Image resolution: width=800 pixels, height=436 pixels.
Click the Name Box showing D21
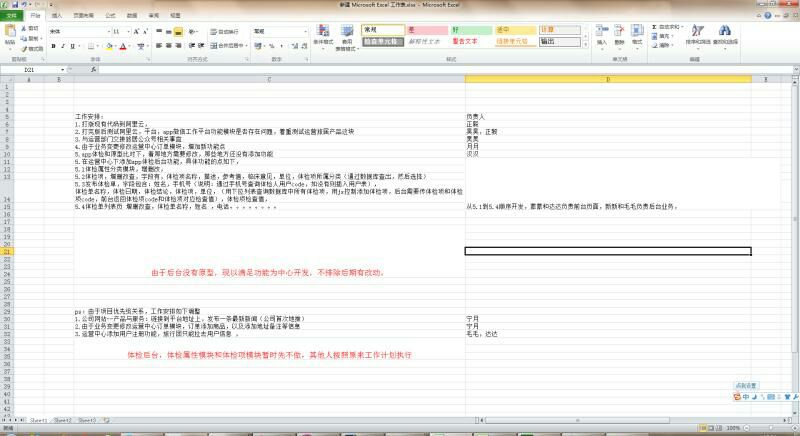pos(30,70)
